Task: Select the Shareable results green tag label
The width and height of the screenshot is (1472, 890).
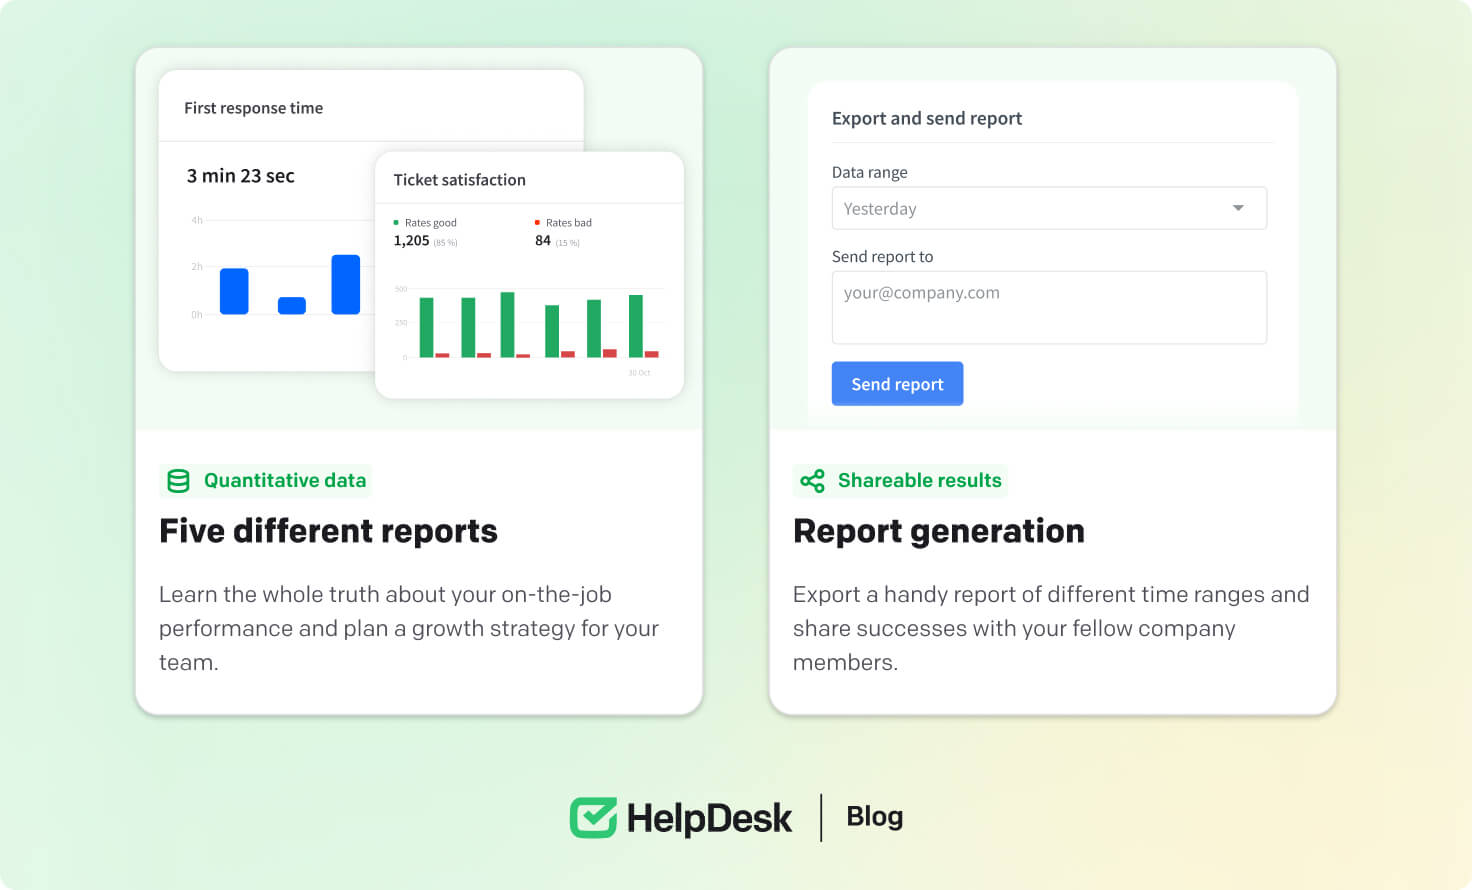Action: [x=919, y=481]
